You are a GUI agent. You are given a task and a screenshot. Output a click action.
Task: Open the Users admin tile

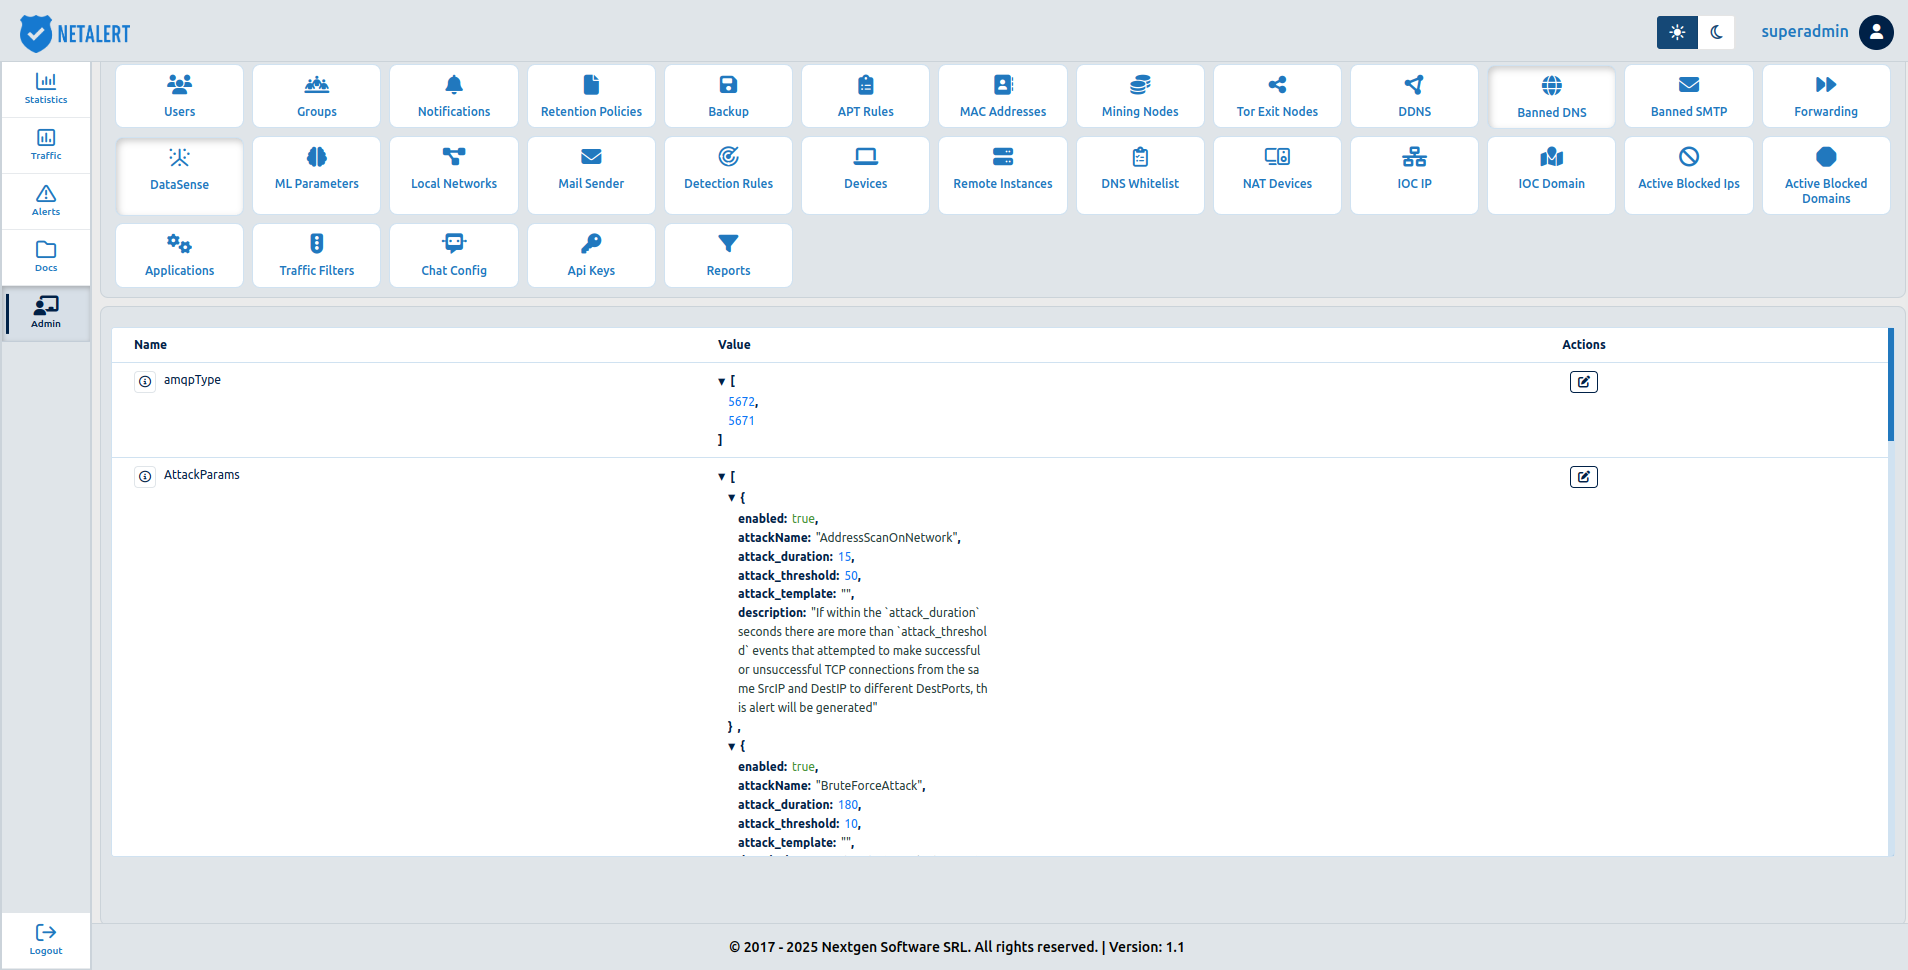[180, 96]
